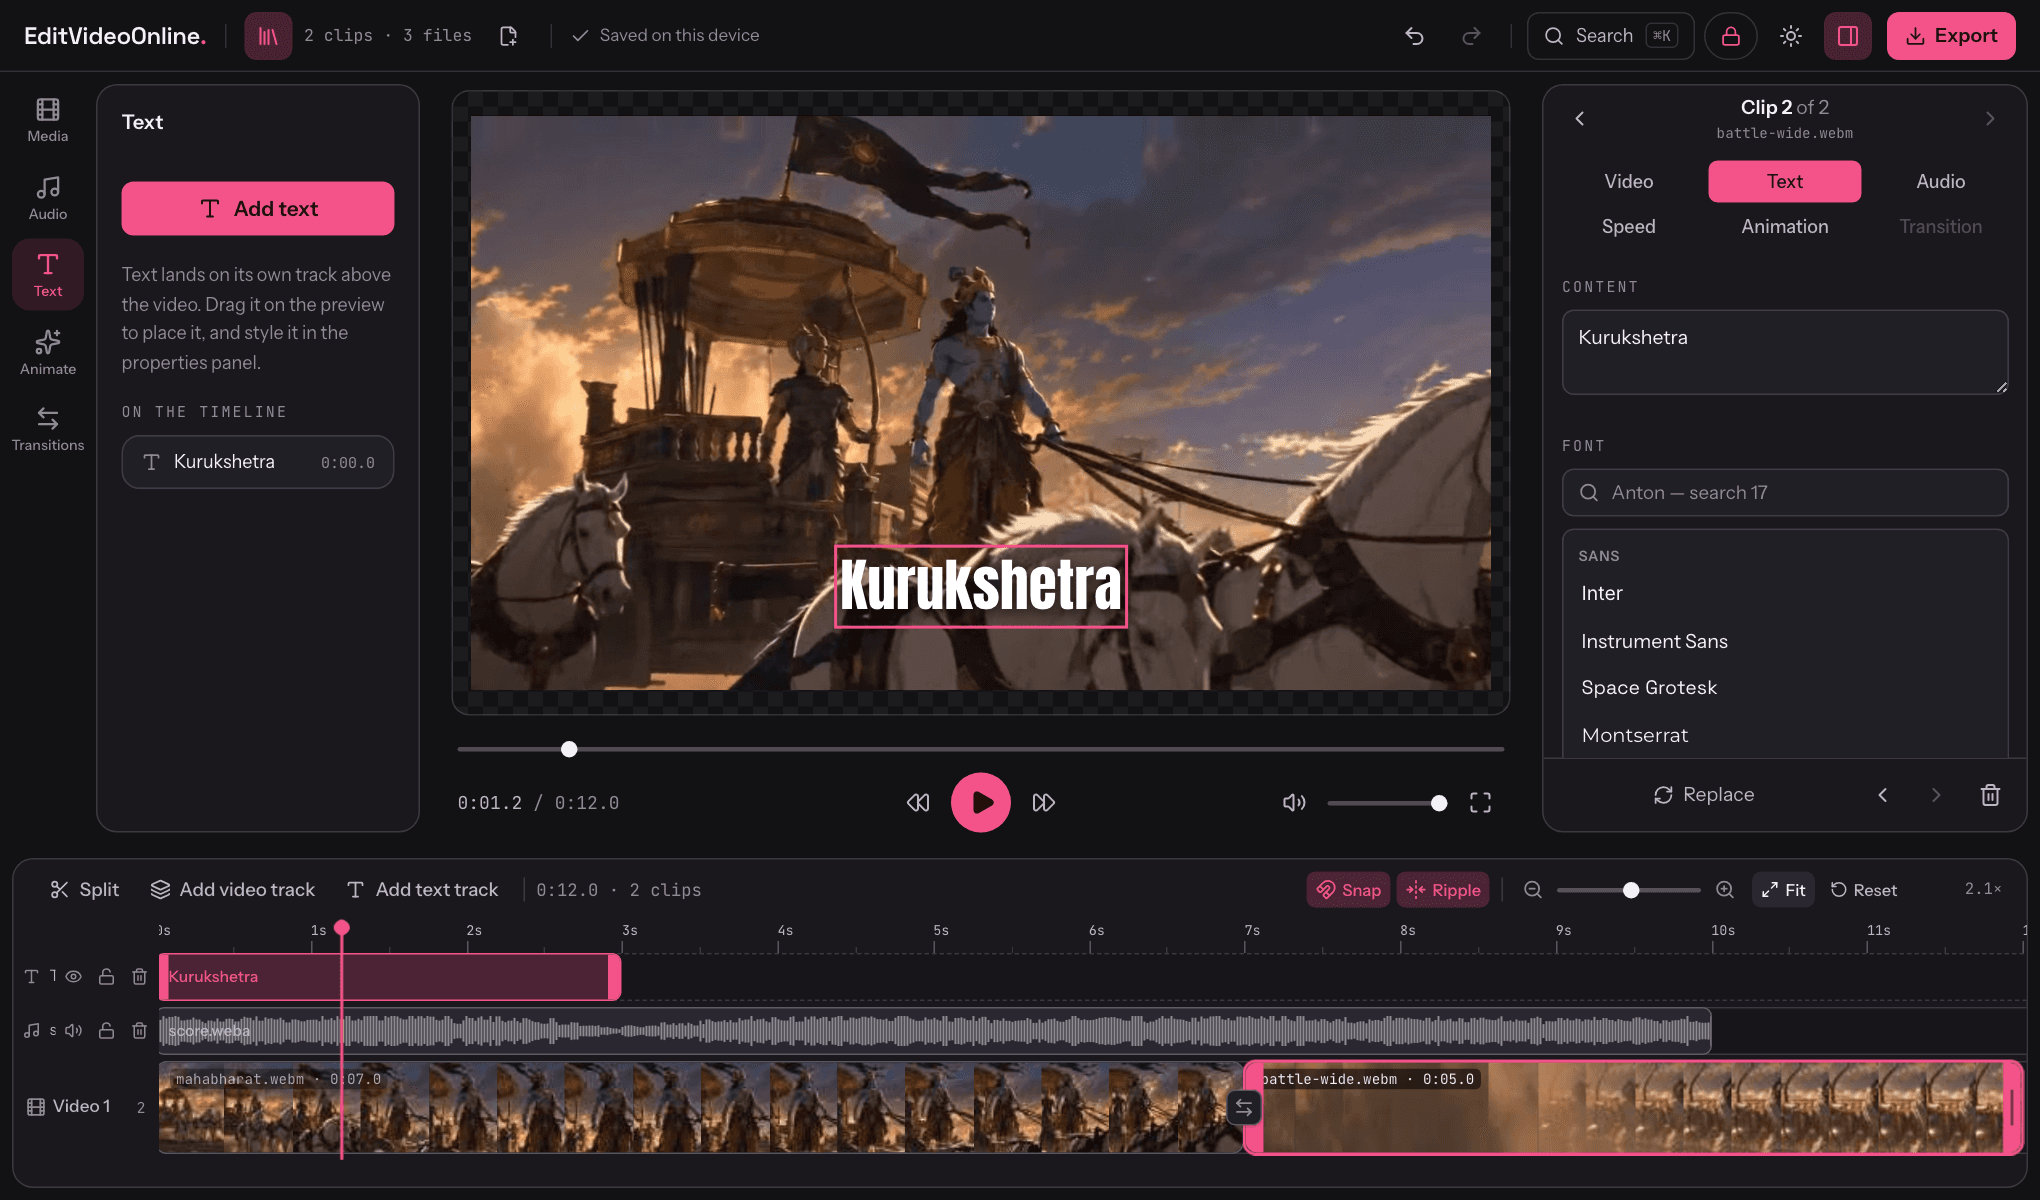
Task: Delete the score.weba audio track with its trash icon
Action: tap(140, 1030)
